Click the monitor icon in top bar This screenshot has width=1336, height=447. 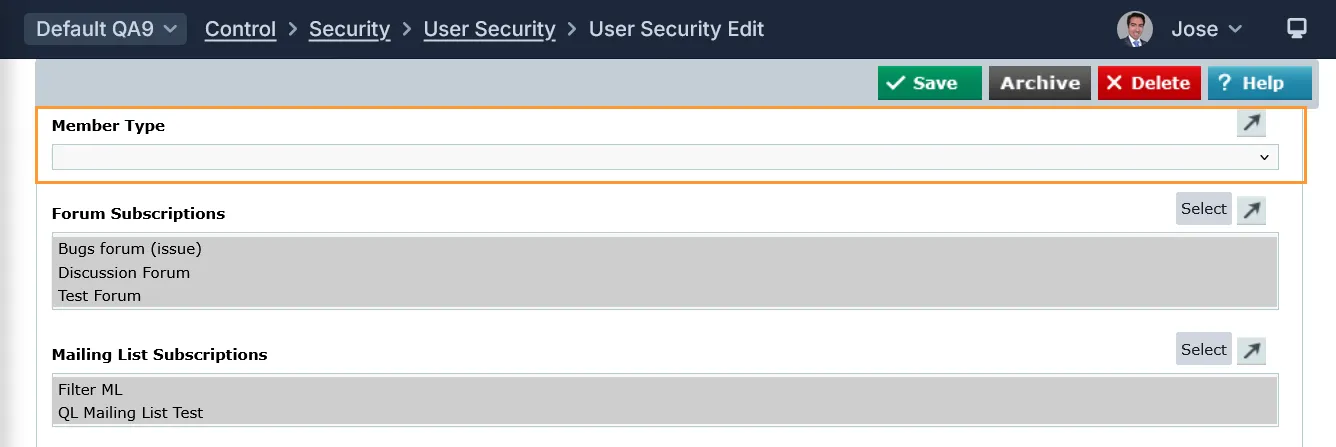pos(1297,28)
